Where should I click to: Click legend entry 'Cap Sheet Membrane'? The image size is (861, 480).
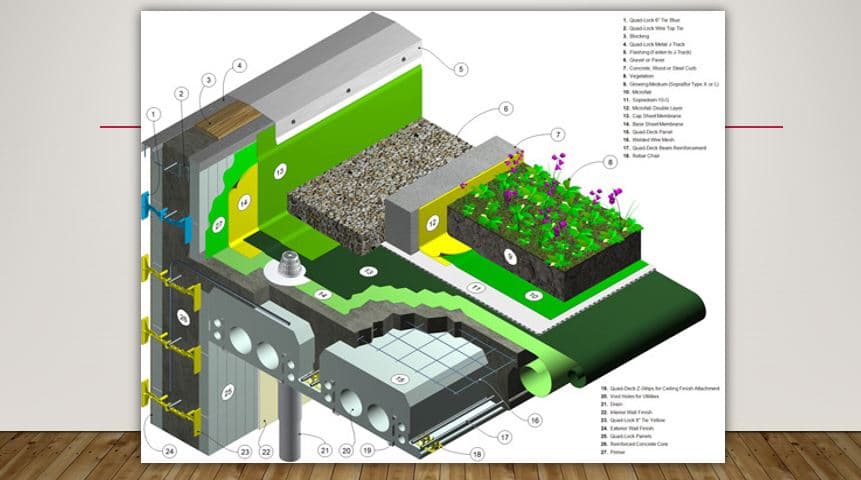tap(657, 116)
